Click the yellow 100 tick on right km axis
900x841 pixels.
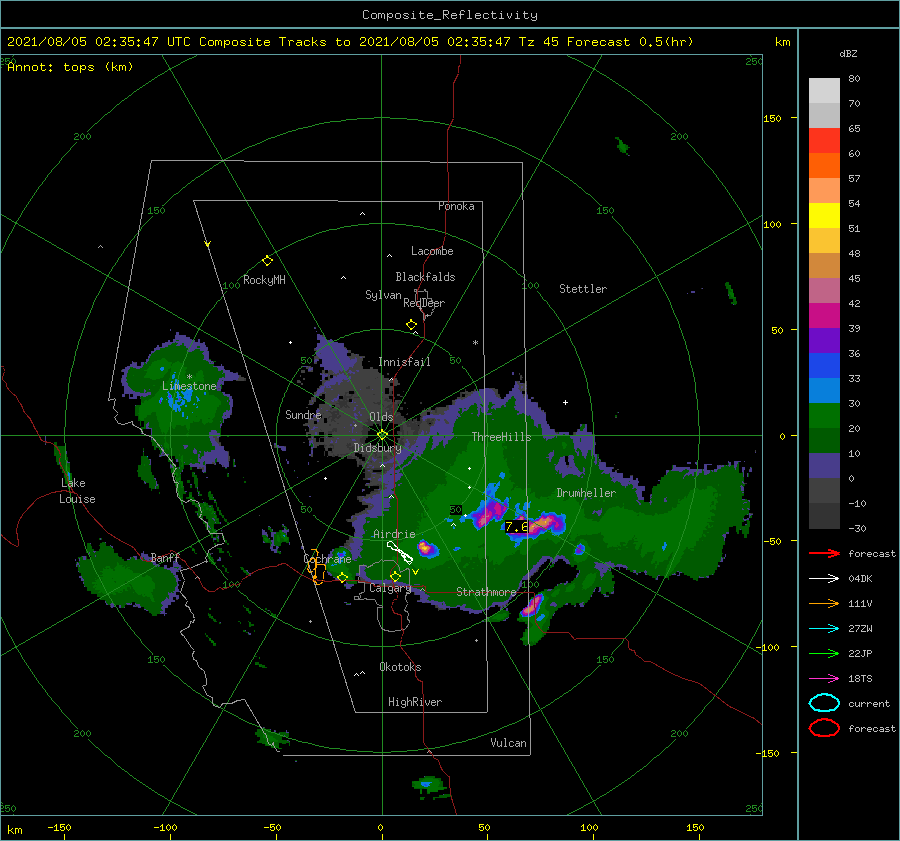pyautogui.click(x=772, y=224)
